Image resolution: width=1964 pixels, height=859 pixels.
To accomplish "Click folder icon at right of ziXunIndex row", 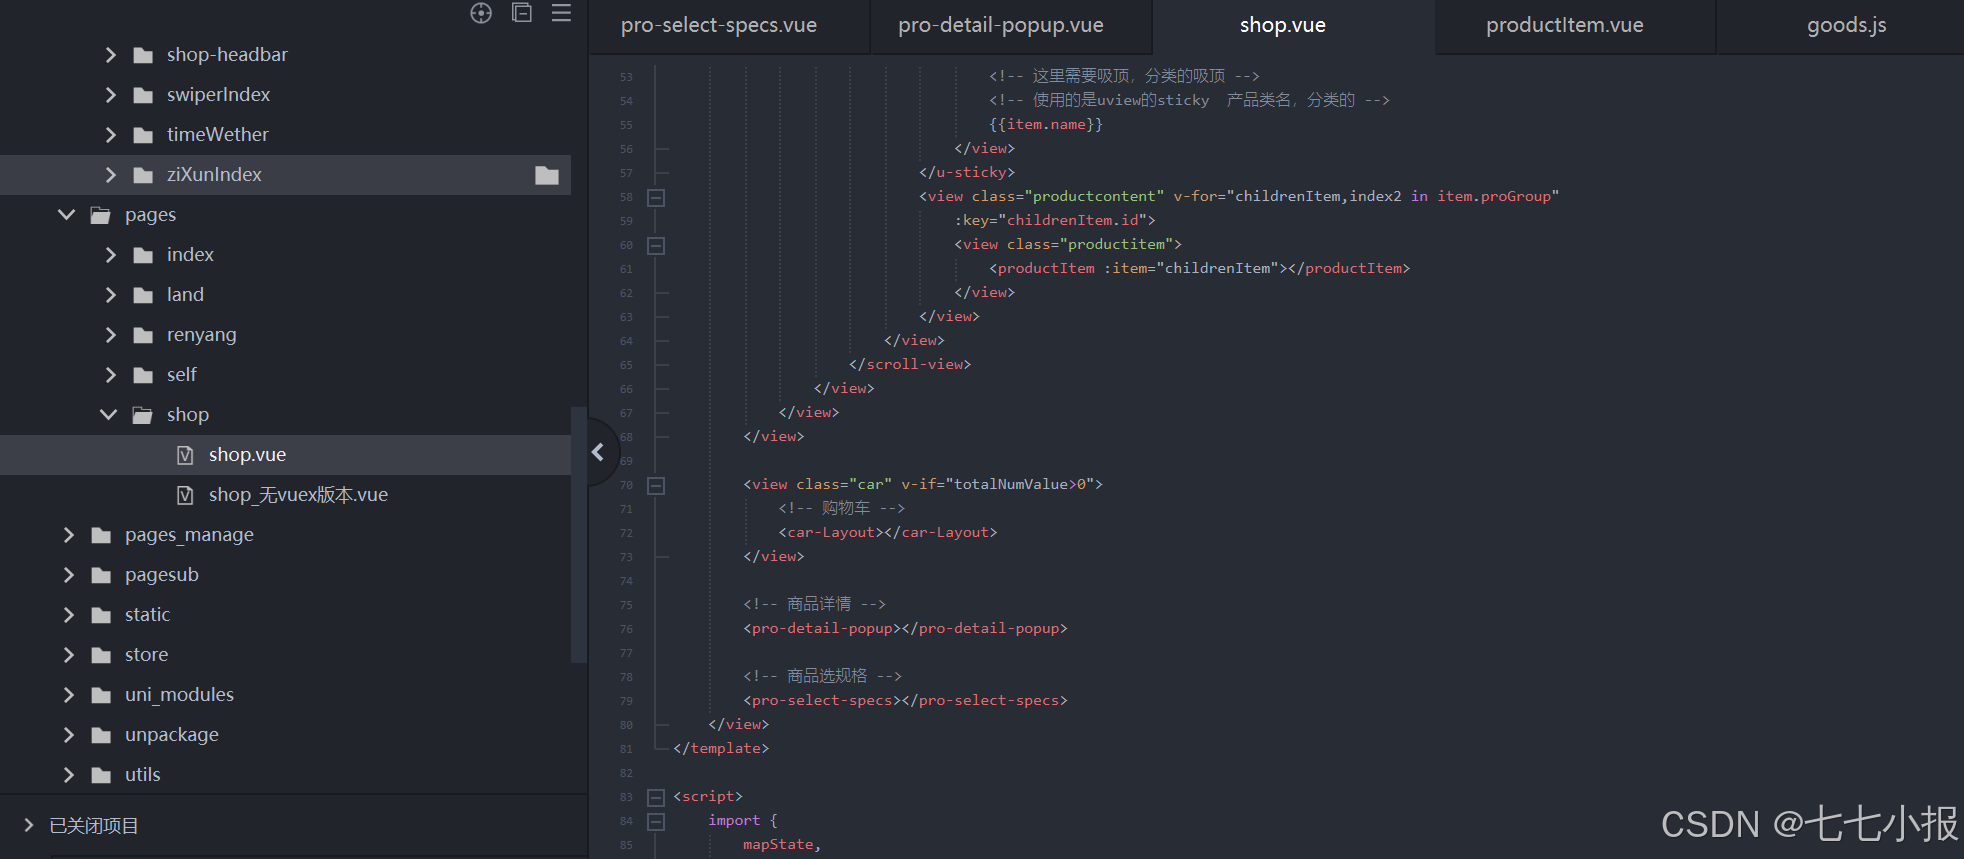I will pos(547,175).
